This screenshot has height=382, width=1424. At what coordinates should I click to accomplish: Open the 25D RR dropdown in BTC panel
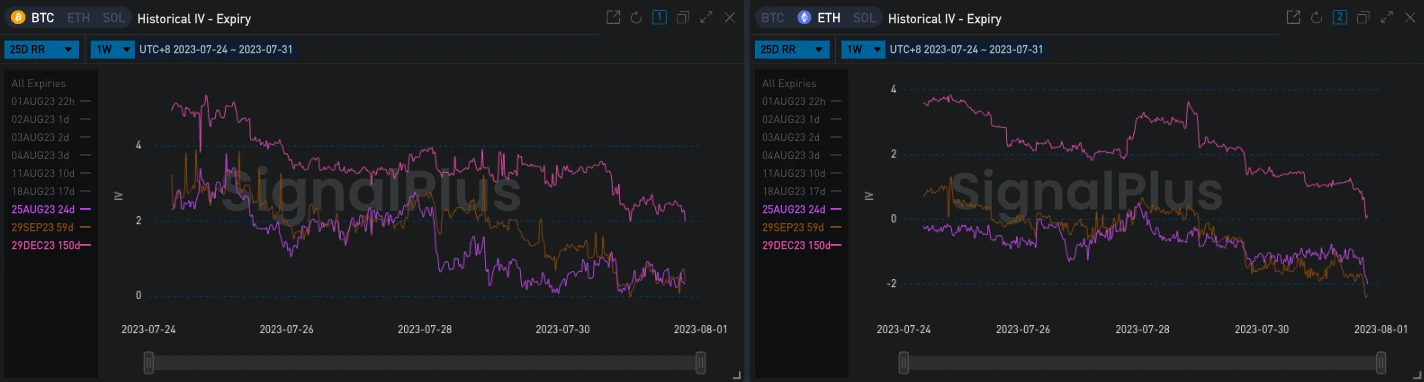(42, 49)
